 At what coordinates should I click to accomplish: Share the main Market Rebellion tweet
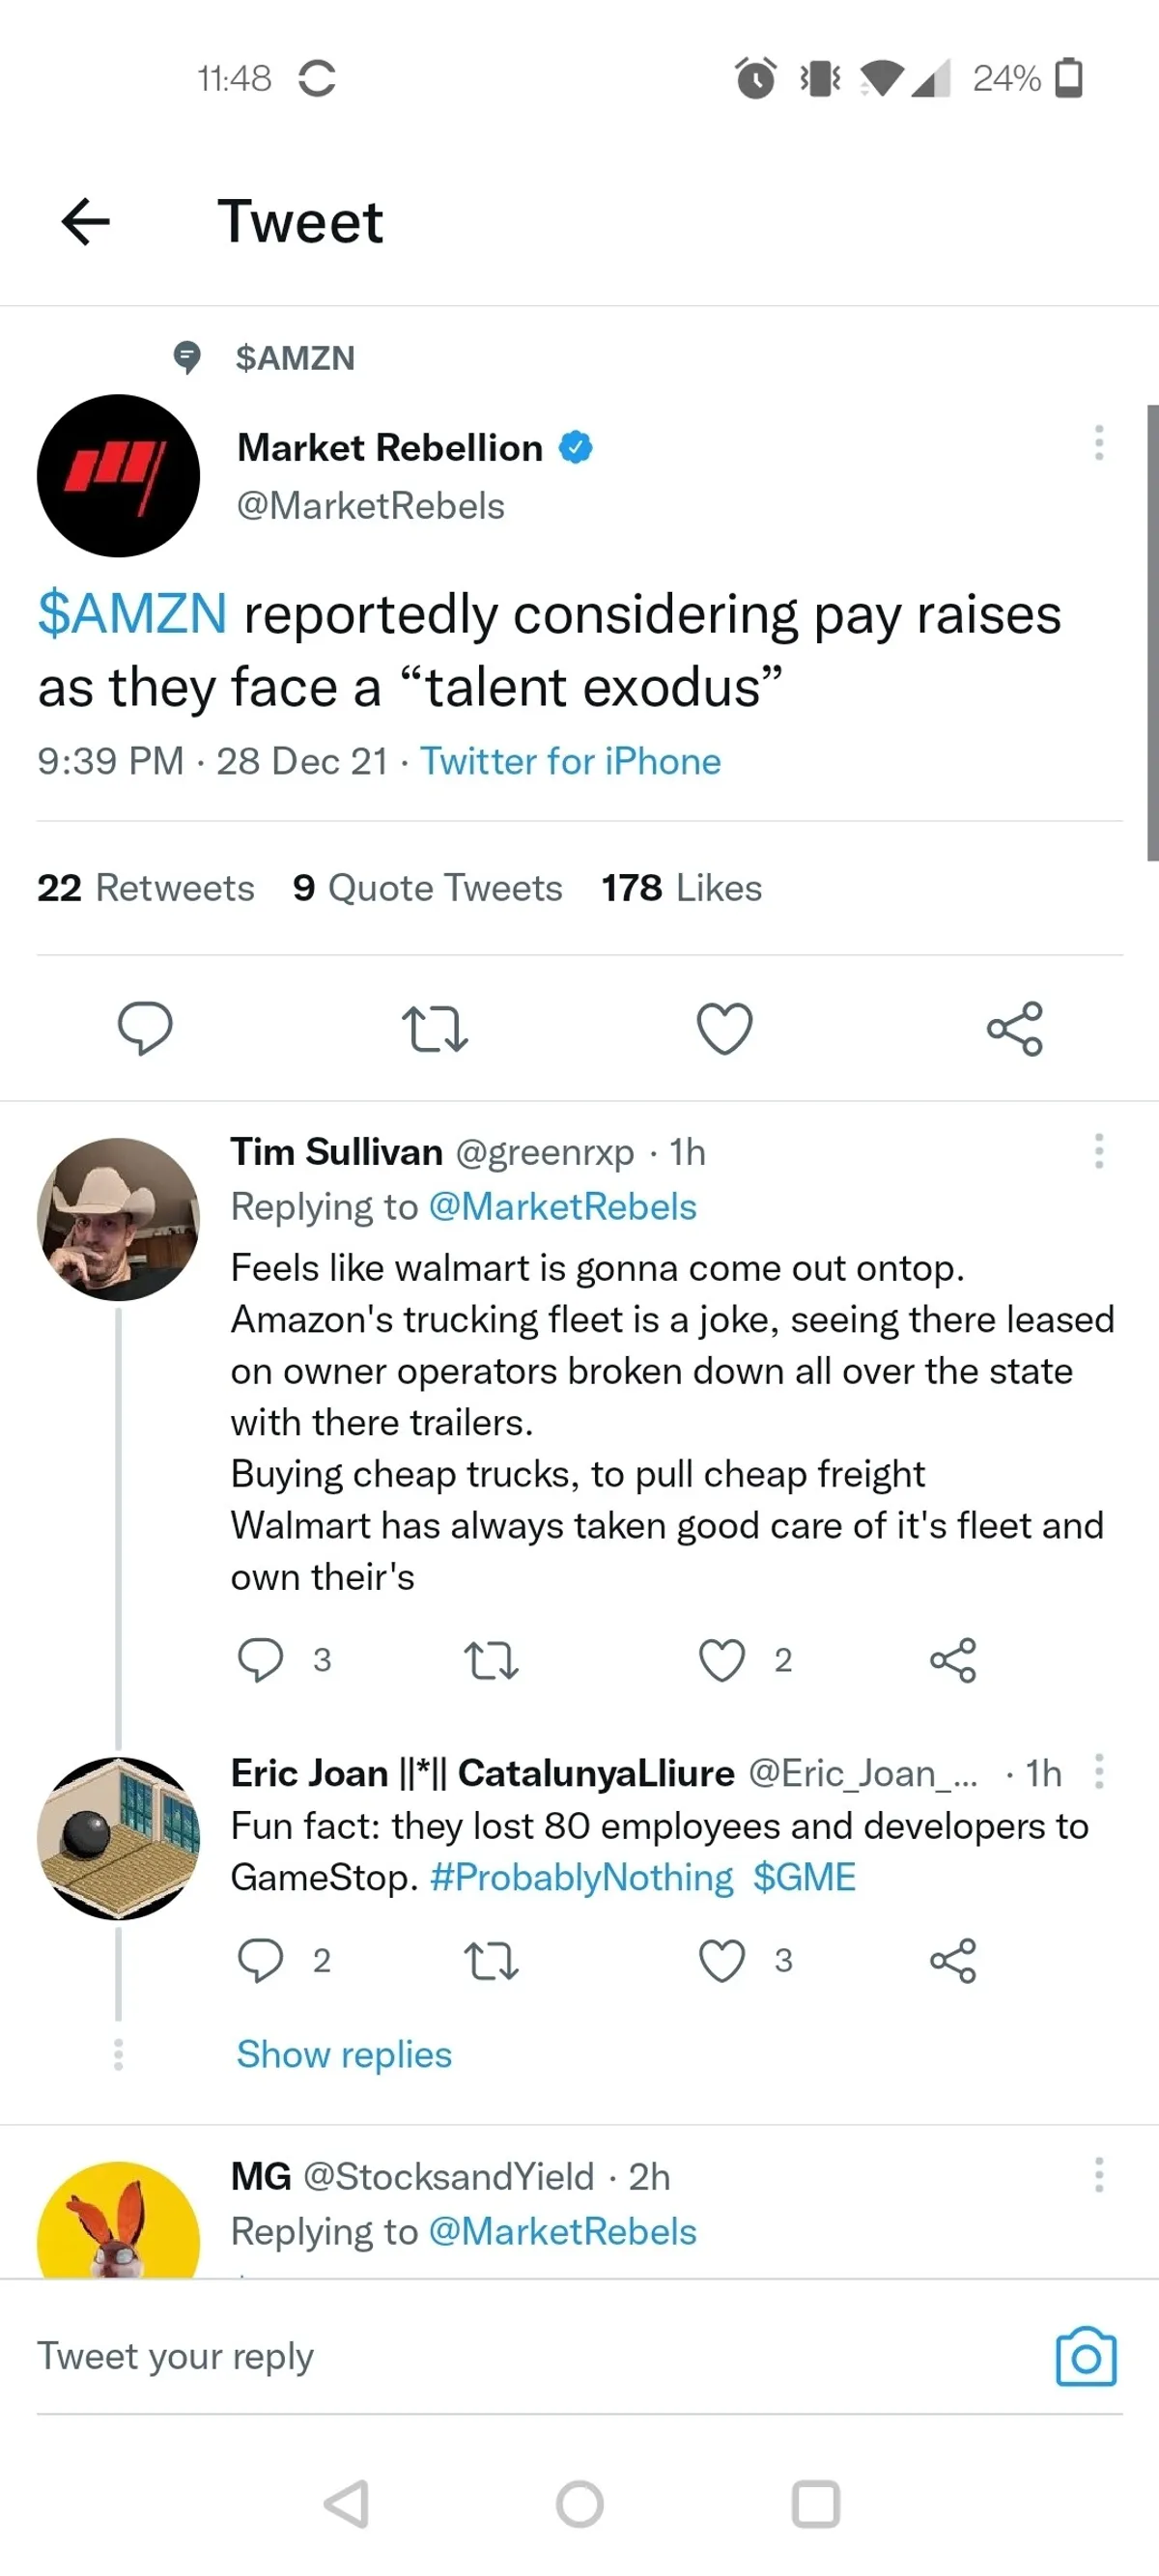click(1014, 1028)
